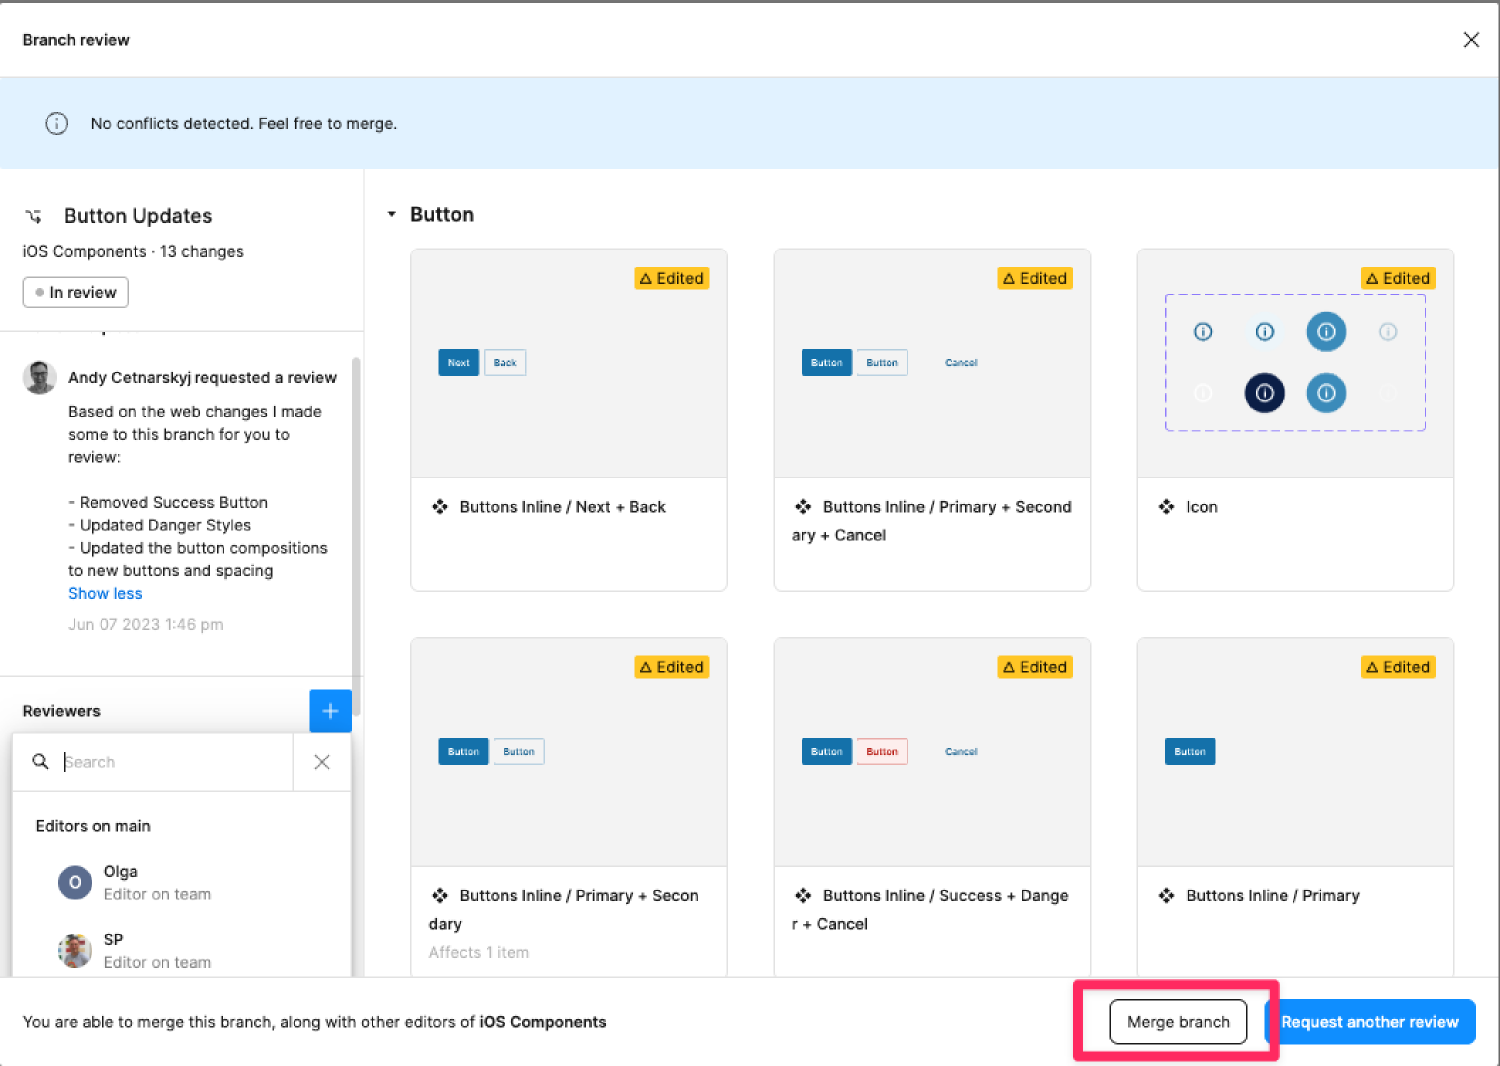Click the Merge branch button
The image size is (1500, 1066).
pyautogui.click(x=1178, y=1022)
